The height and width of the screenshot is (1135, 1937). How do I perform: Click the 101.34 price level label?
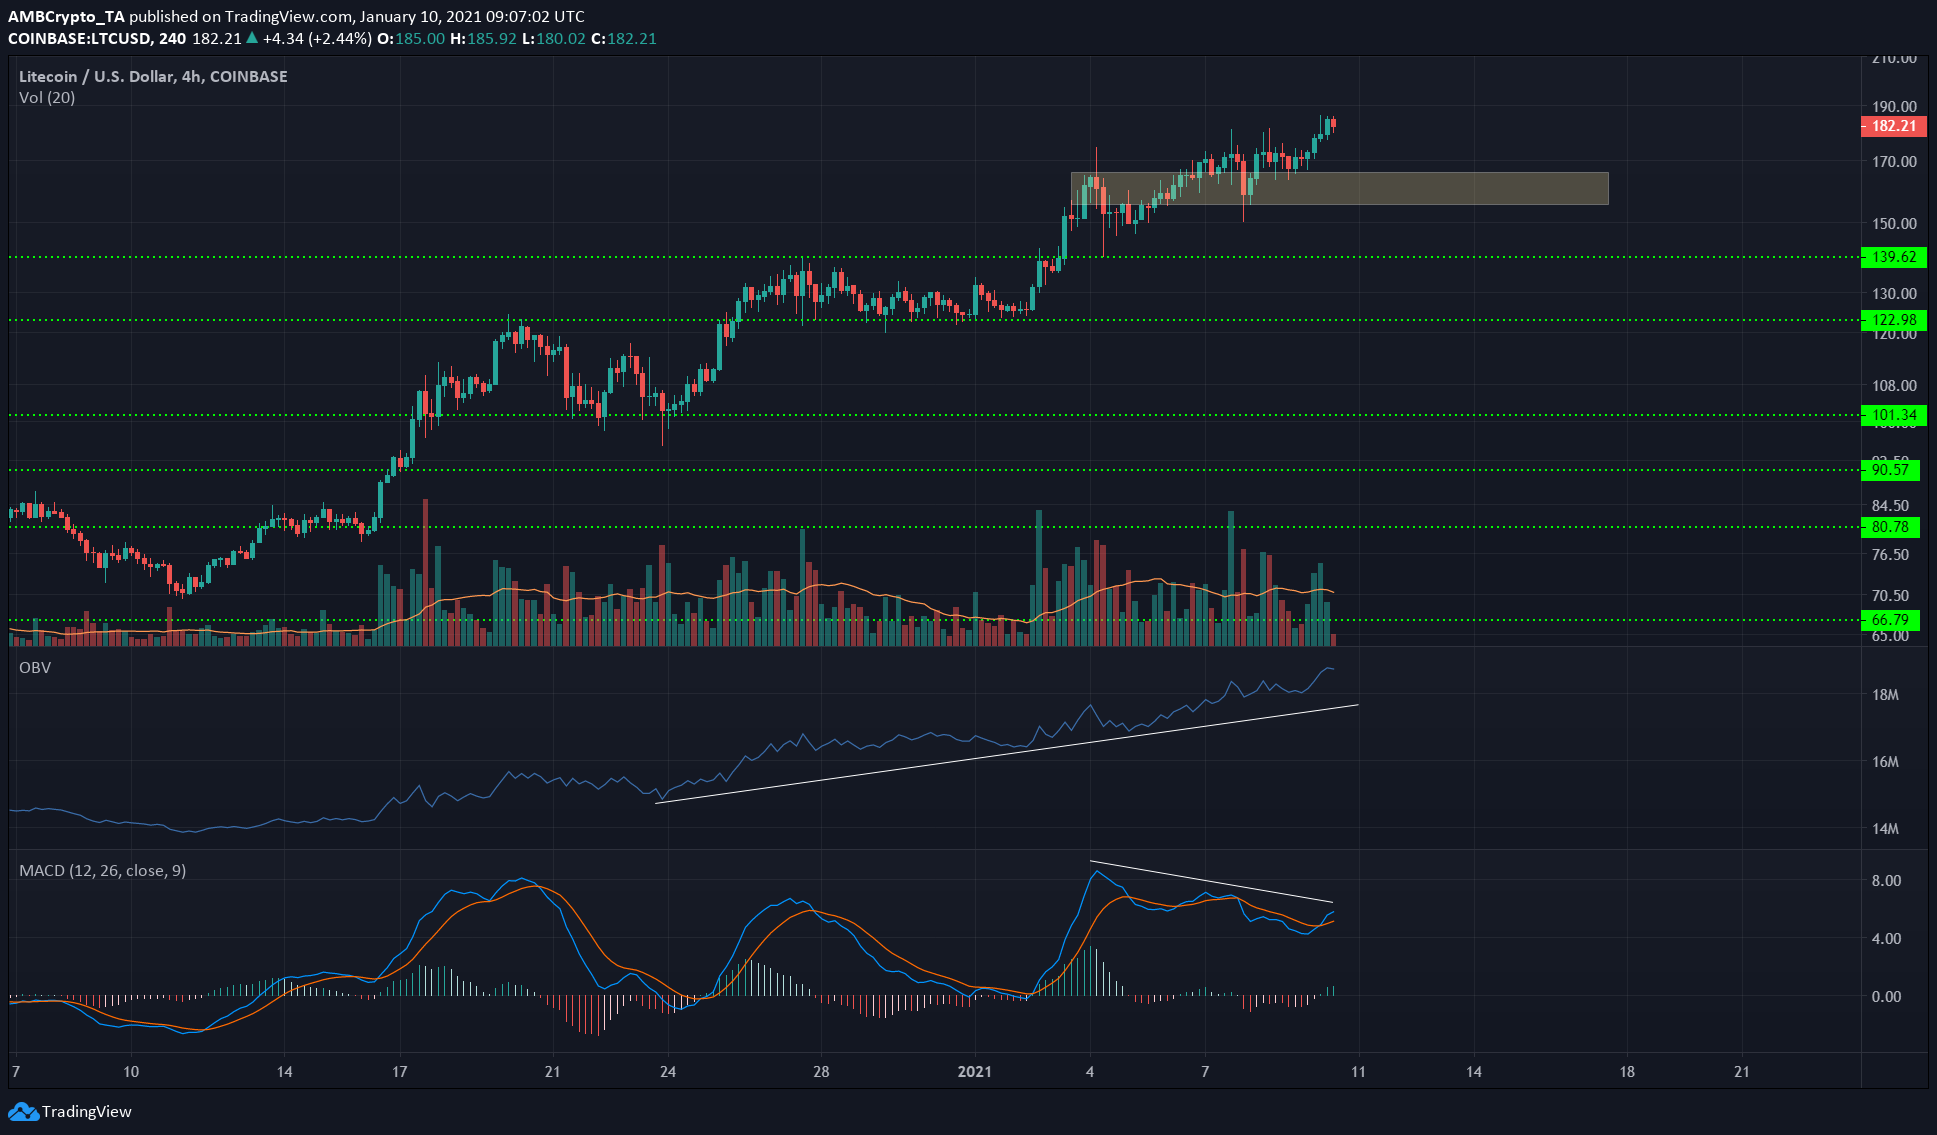tap(1893, 415)
